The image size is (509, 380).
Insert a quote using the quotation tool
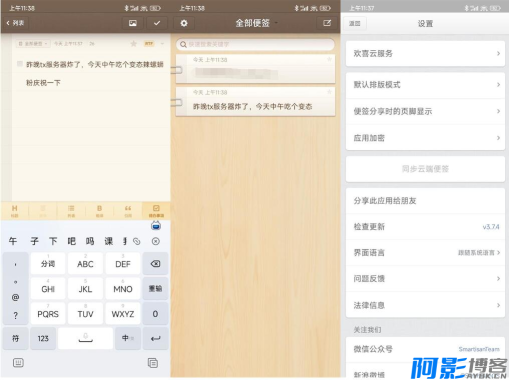click(128, 211)
